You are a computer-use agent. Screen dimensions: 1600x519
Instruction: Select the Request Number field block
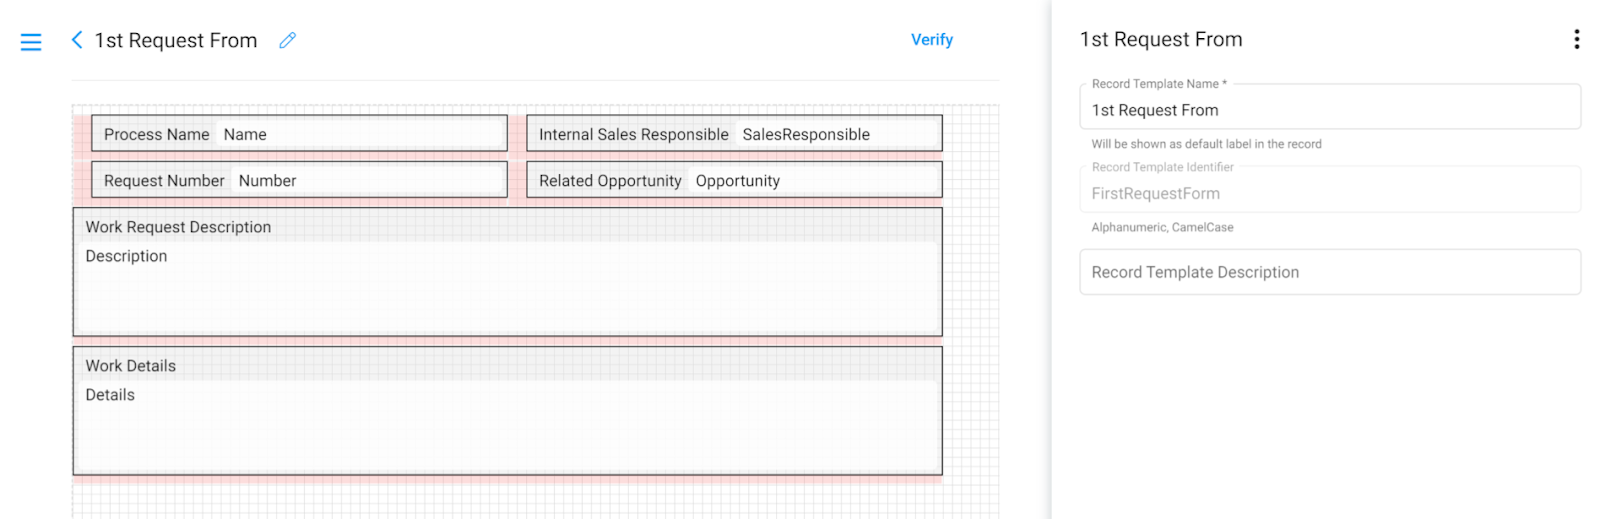click(299, 180)
